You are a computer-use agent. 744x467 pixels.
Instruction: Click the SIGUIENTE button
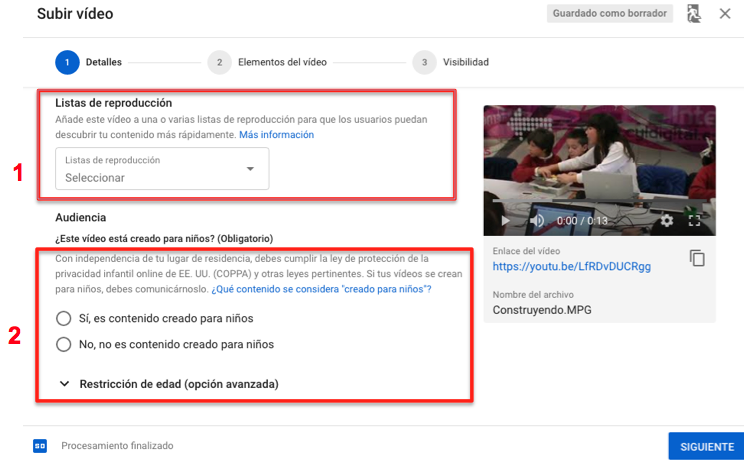[x=707, y=447]
